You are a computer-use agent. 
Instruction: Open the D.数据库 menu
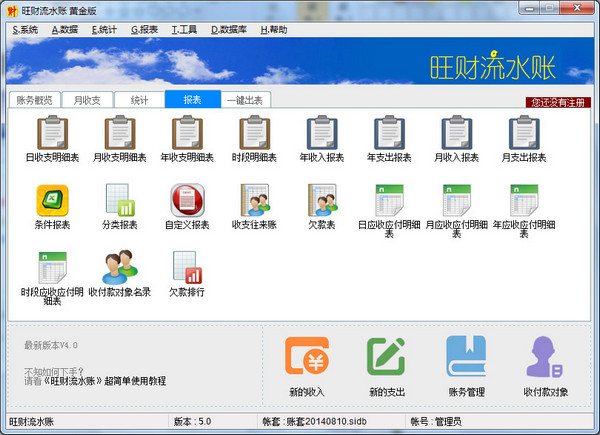pos(229,29)
